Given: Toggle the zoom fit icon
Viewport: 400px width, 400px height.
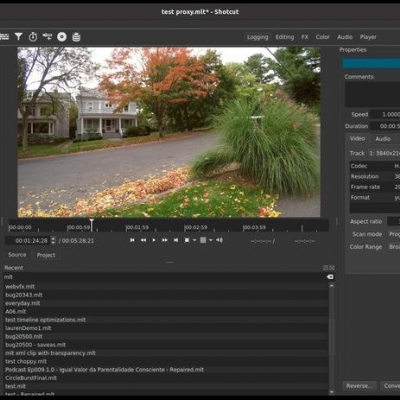Looking at the screenshot, I should 187,240.
